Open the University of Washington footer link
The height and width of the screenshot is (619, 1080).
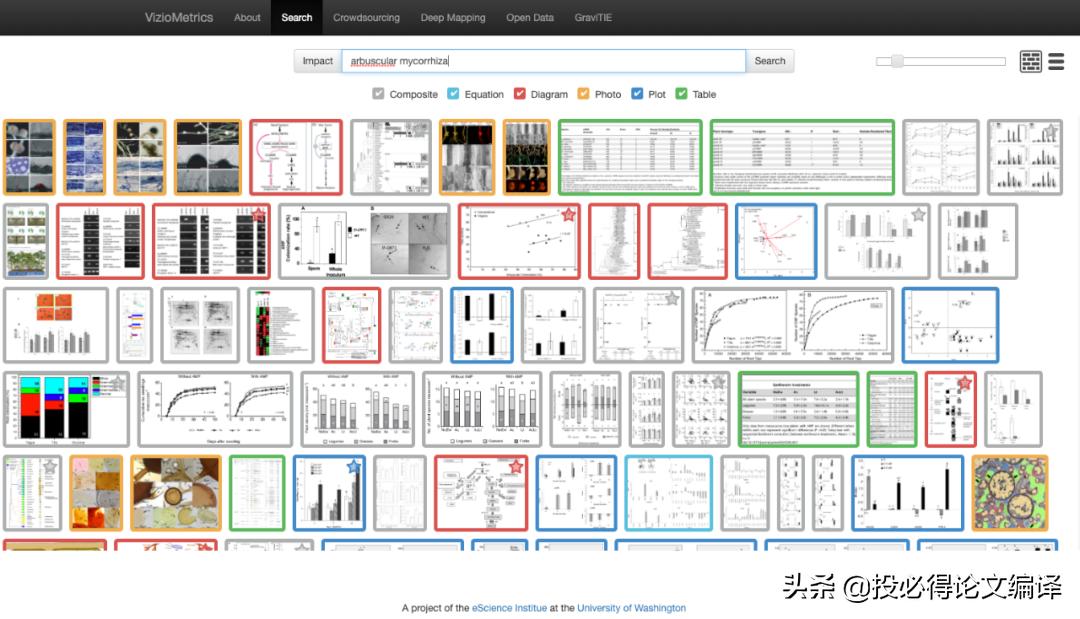632,608
